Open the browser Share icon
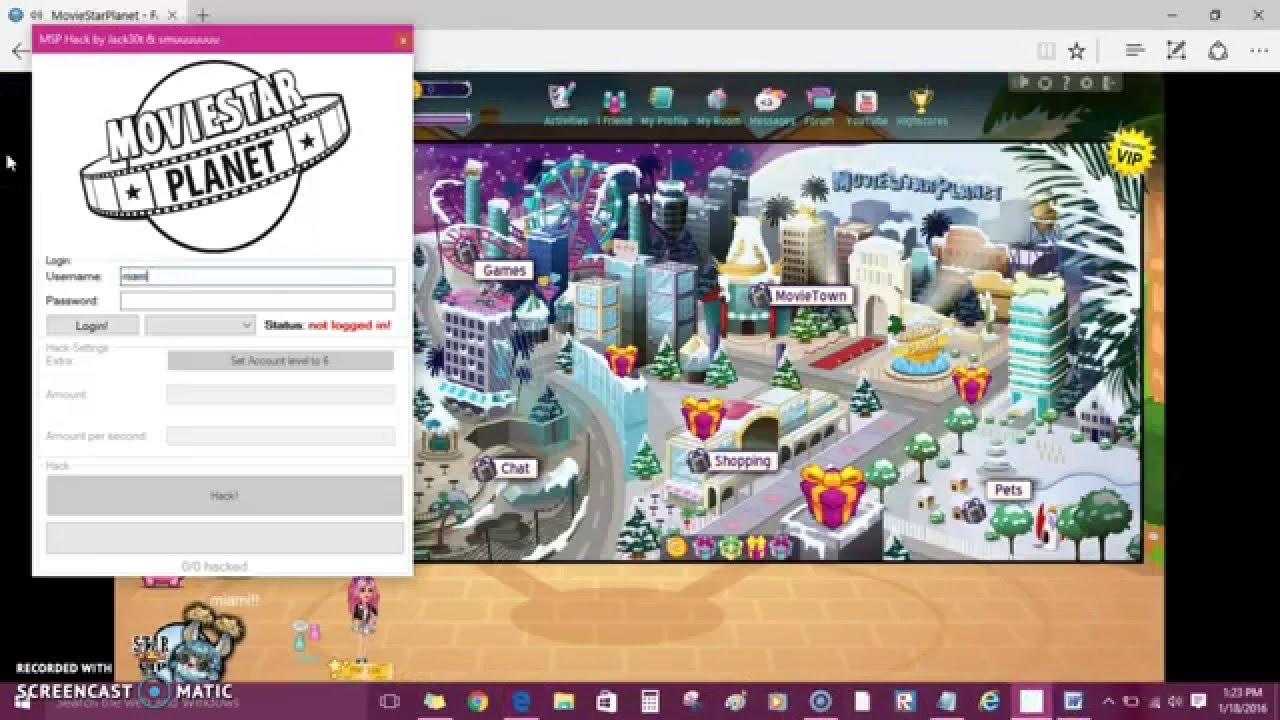The width and height of the screenshot is (1280, 720). pyautogui.click(x=1218, y=51)
